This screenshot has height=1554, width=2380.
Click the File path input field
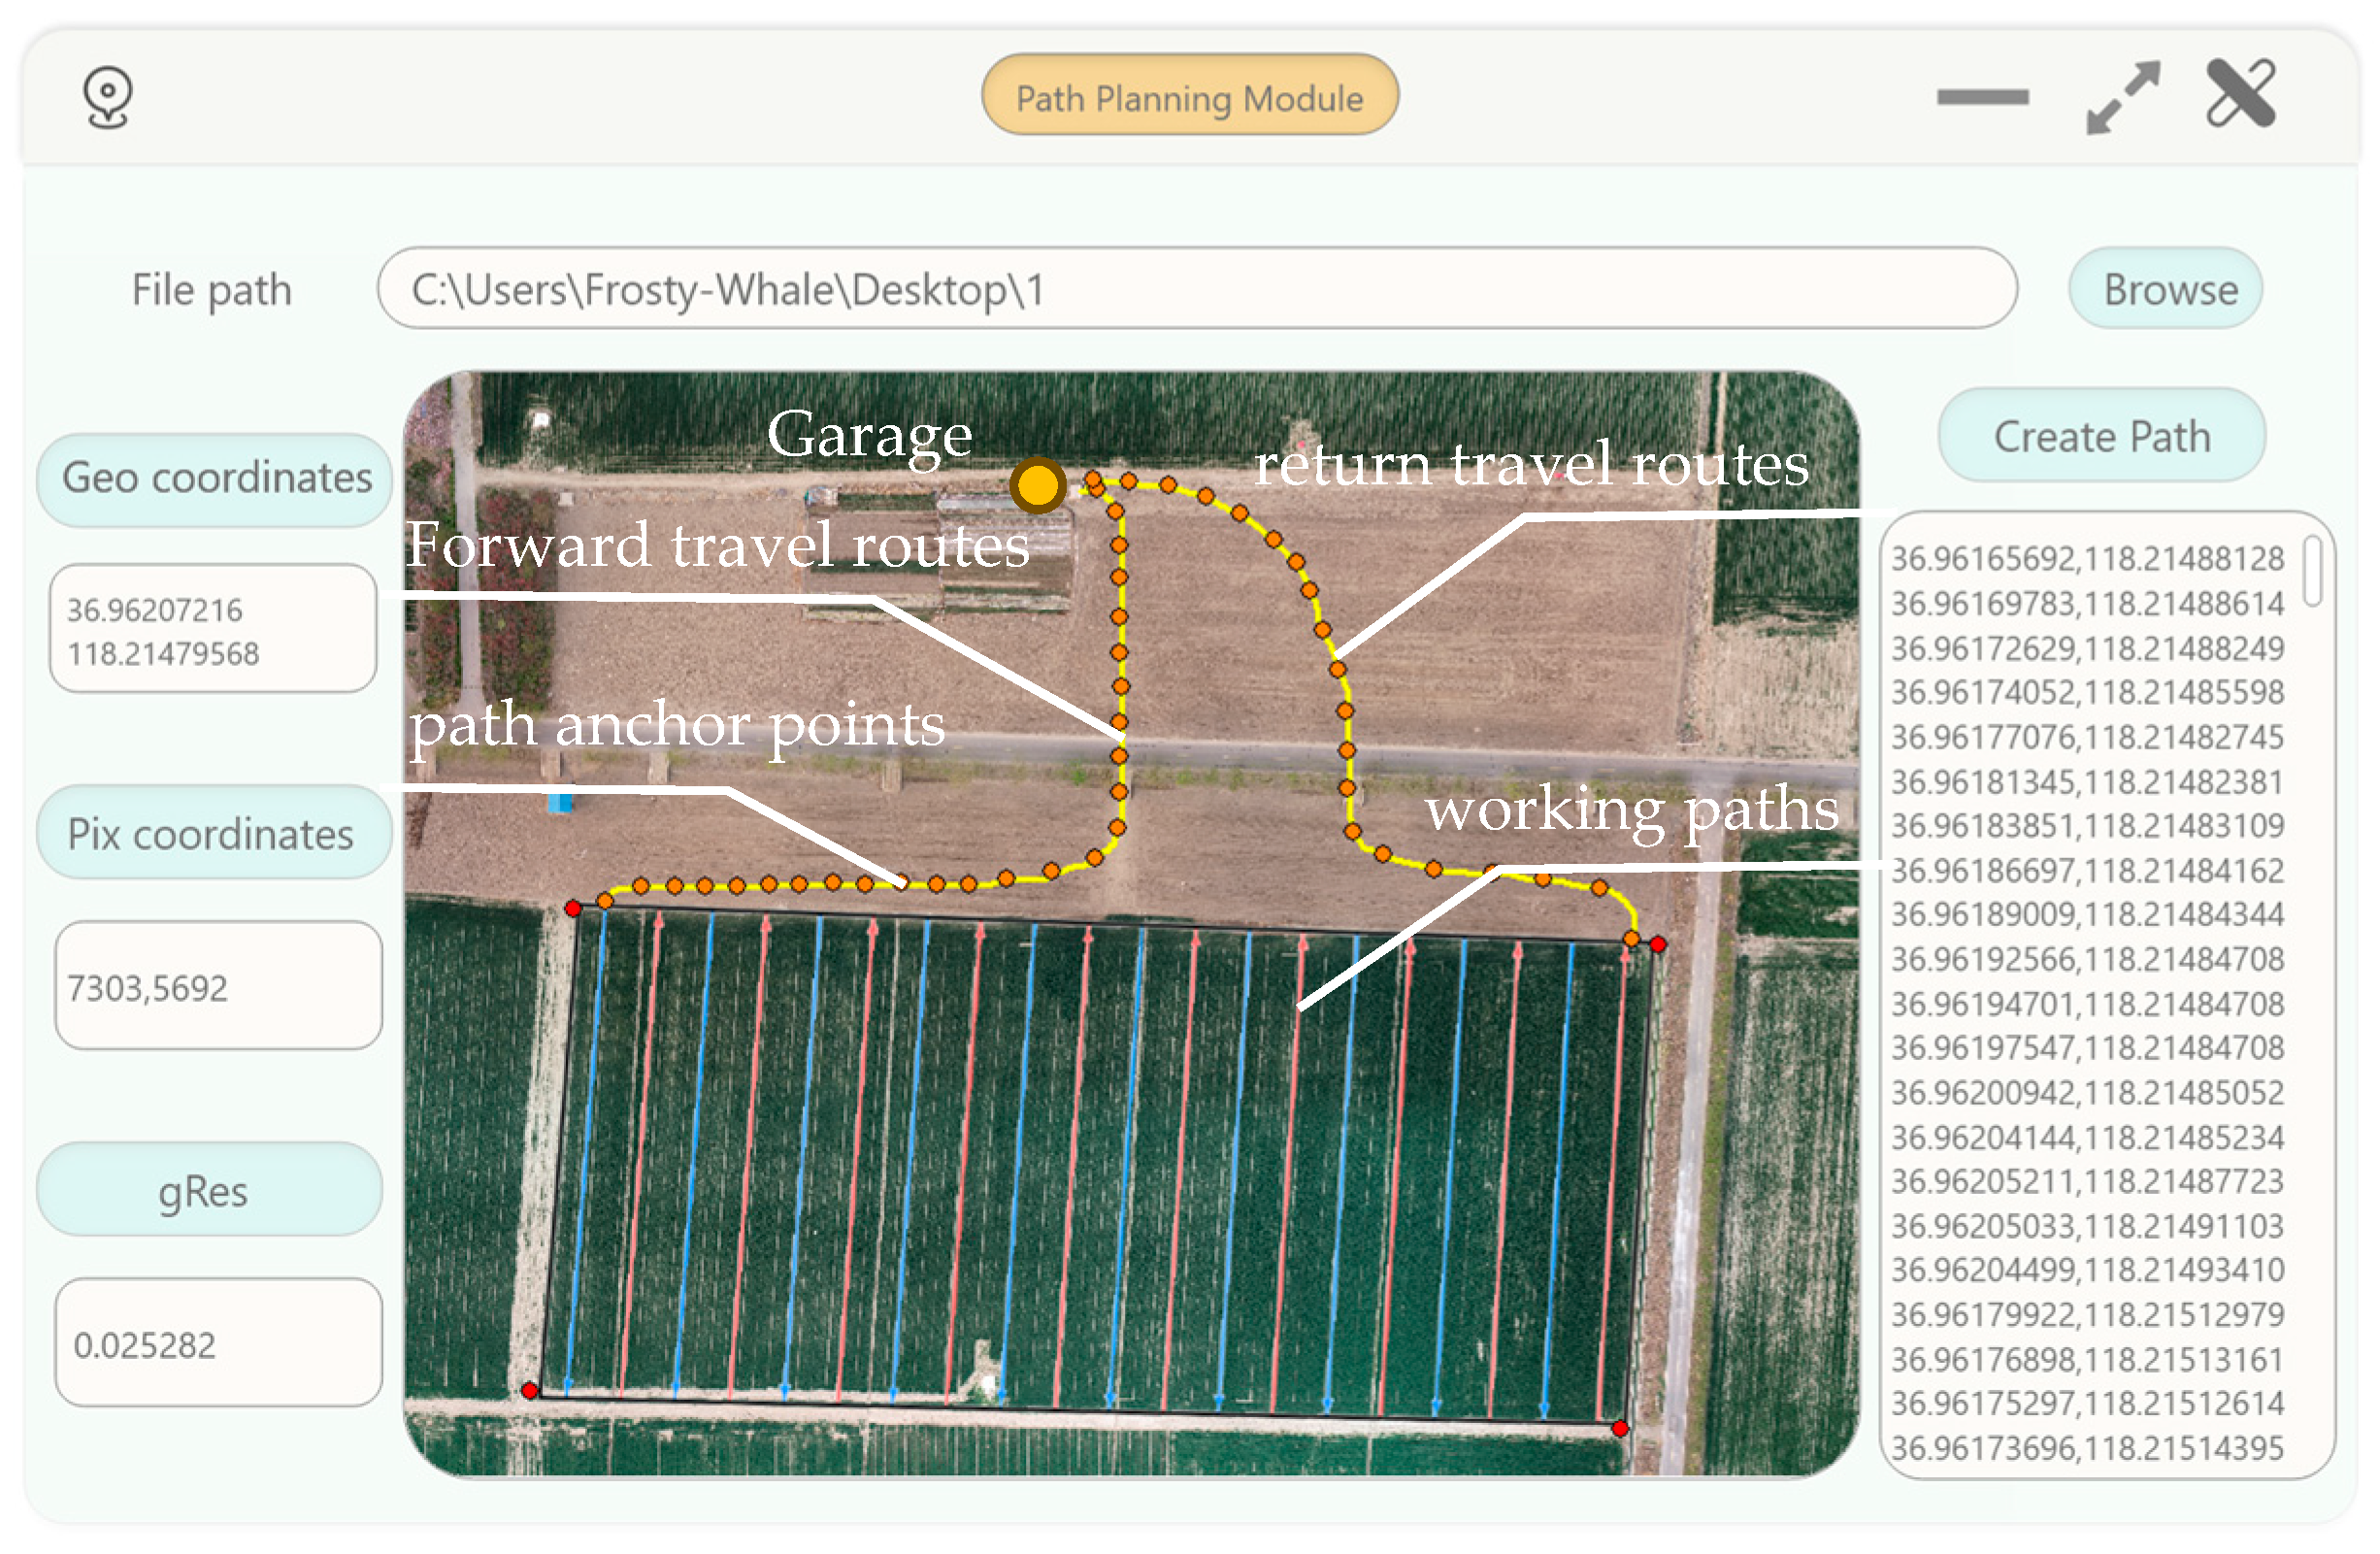[x=1196, y=289]
